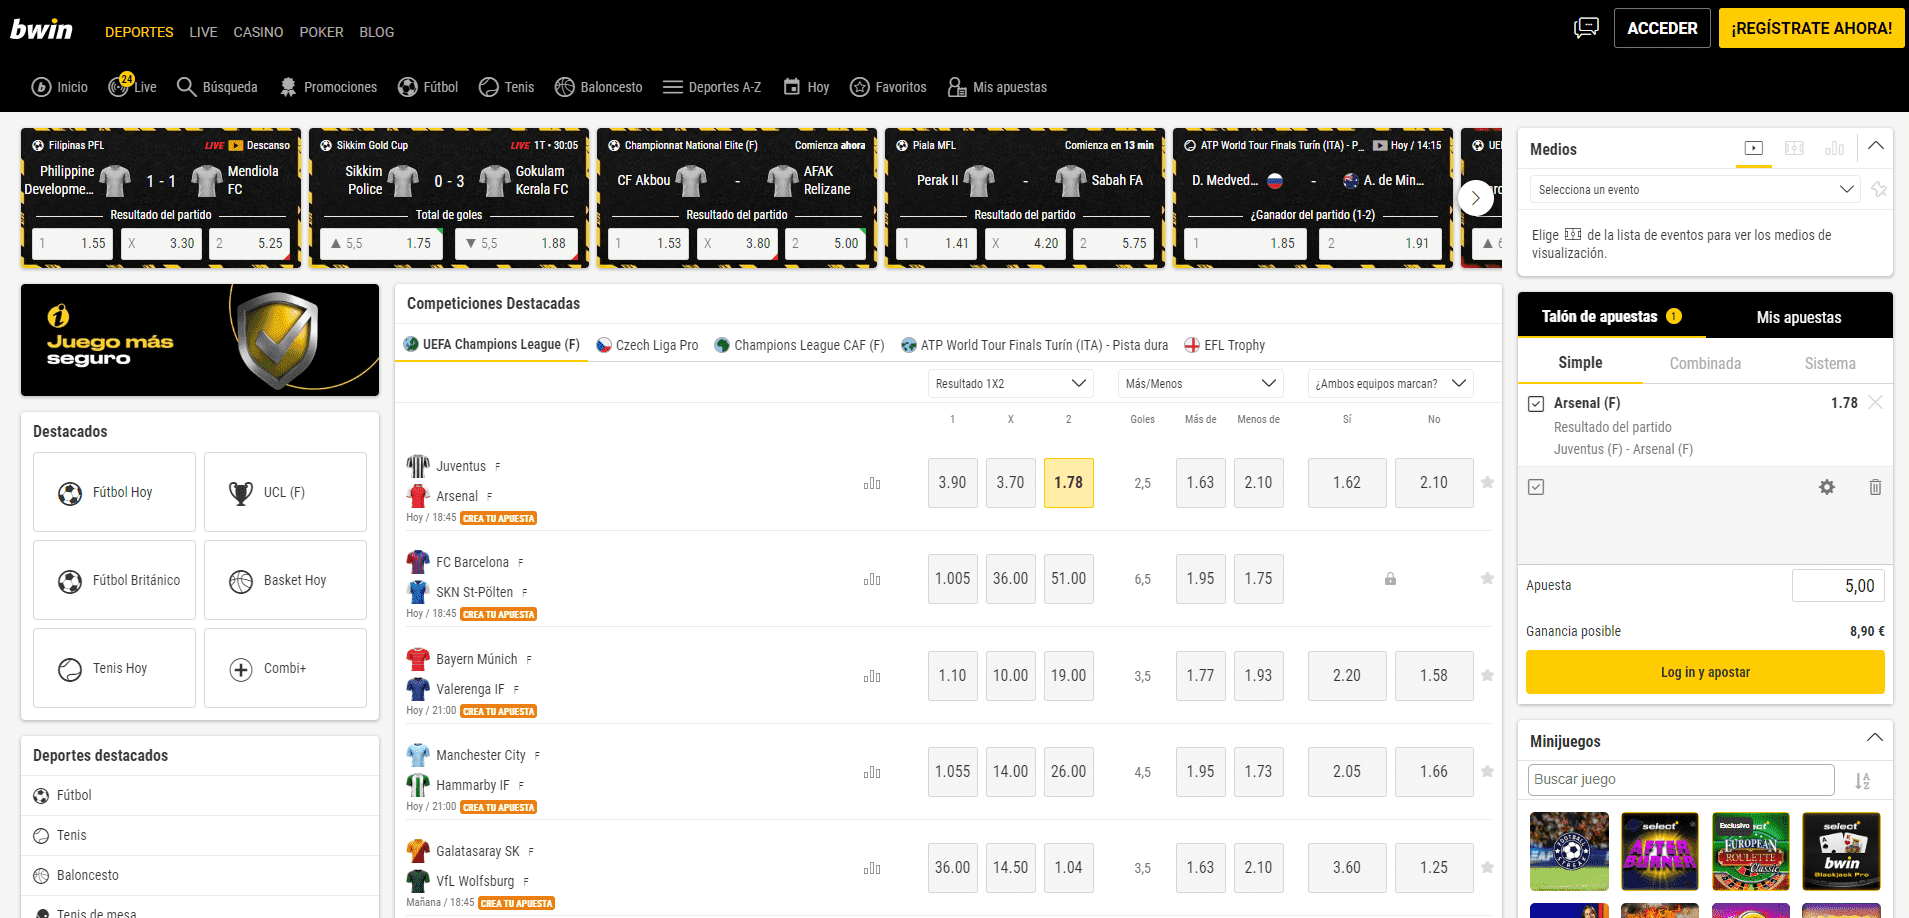Favorite the FC Barcelona match star
This screenshot has height=918, width=1909.
pos(1487,578)
